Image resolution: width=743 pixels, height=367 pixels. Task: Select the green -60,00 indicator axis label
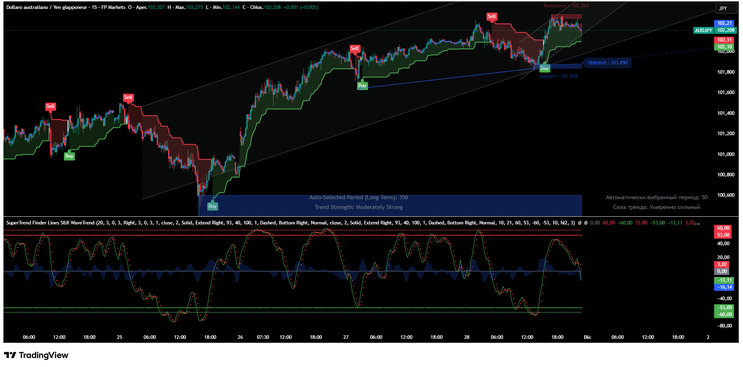click(723, 314)
